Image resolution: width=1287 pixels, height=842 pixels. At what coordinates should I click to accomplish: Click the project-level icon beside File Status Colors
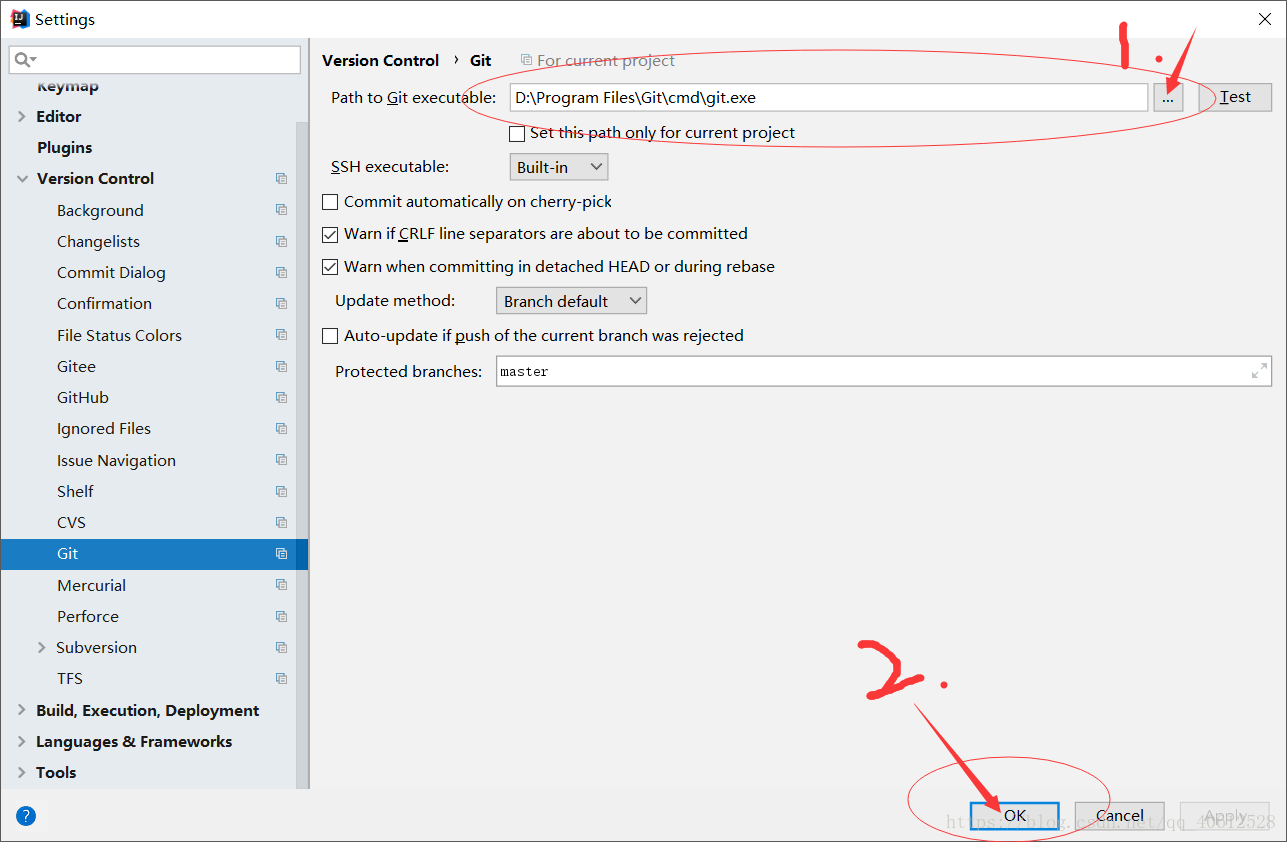tap(281, 335)
